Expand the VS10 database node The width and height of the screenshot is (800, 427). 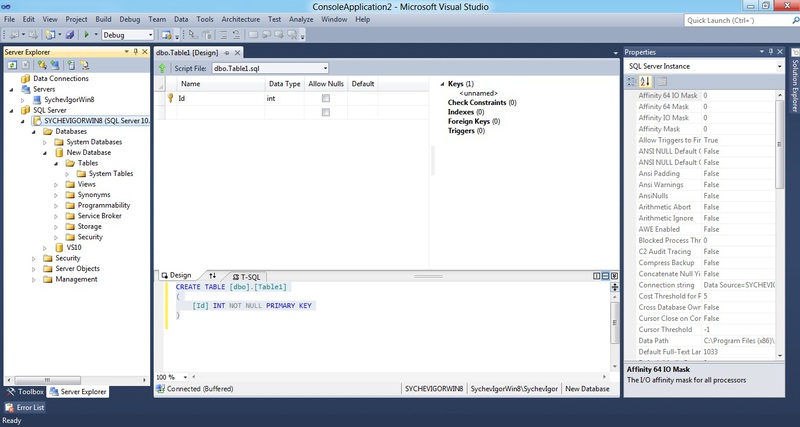click(x=45, y=248)
